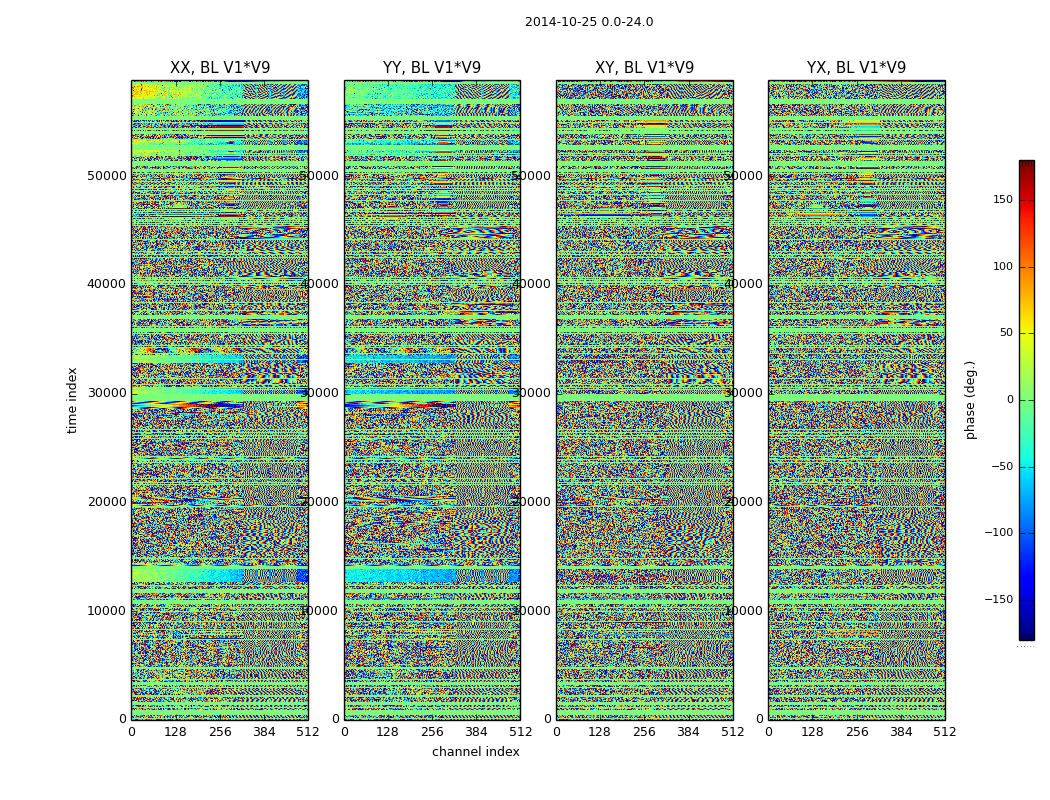Click the YY, BL V1*V9 plot title

pos(432,68)
